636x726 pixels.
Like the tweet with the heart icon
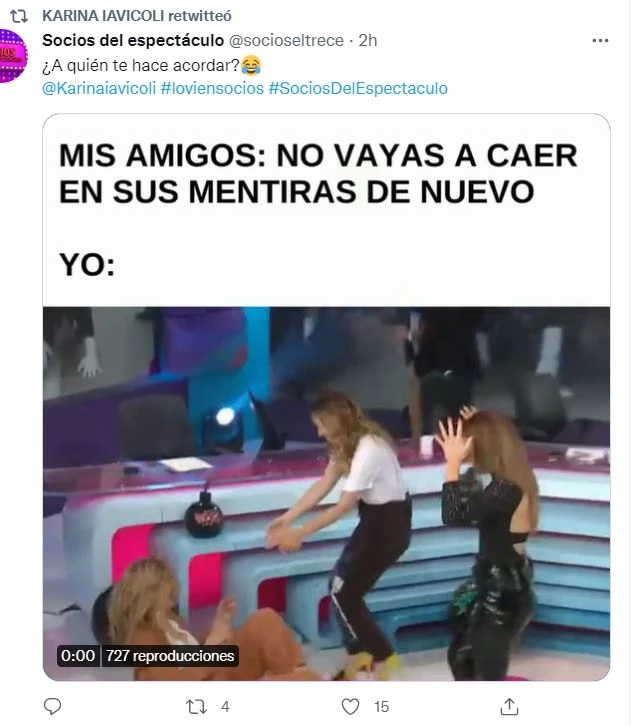point(350,707)
